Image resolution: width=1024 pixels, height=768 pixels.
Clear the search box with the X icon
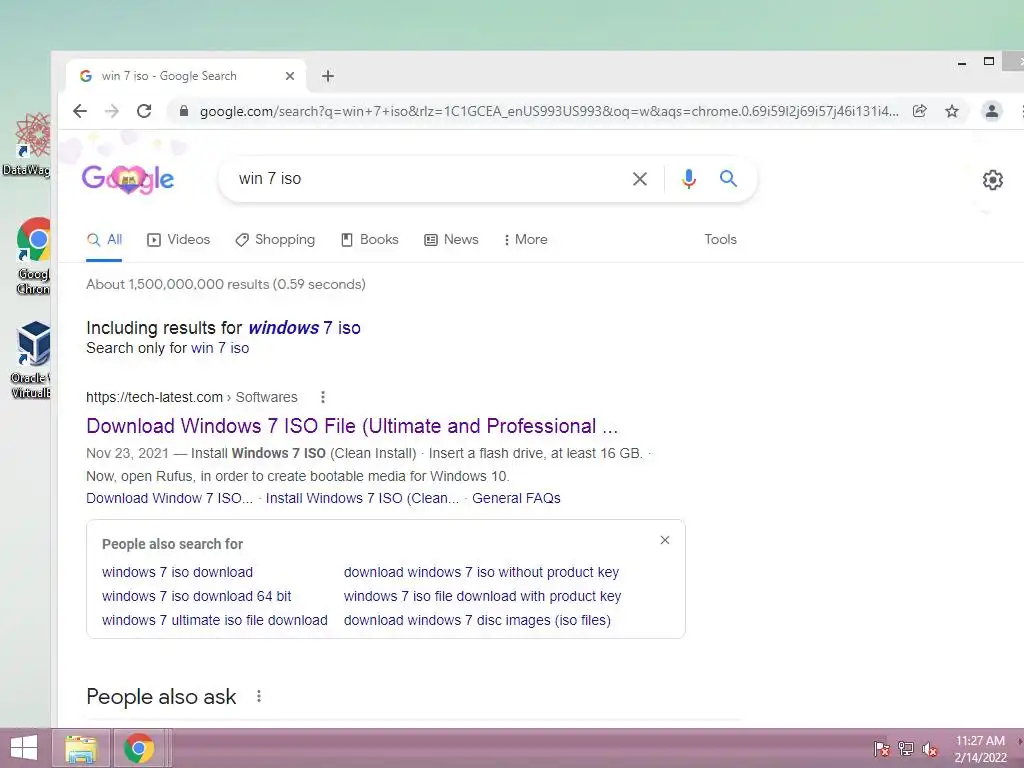point(639,178)
